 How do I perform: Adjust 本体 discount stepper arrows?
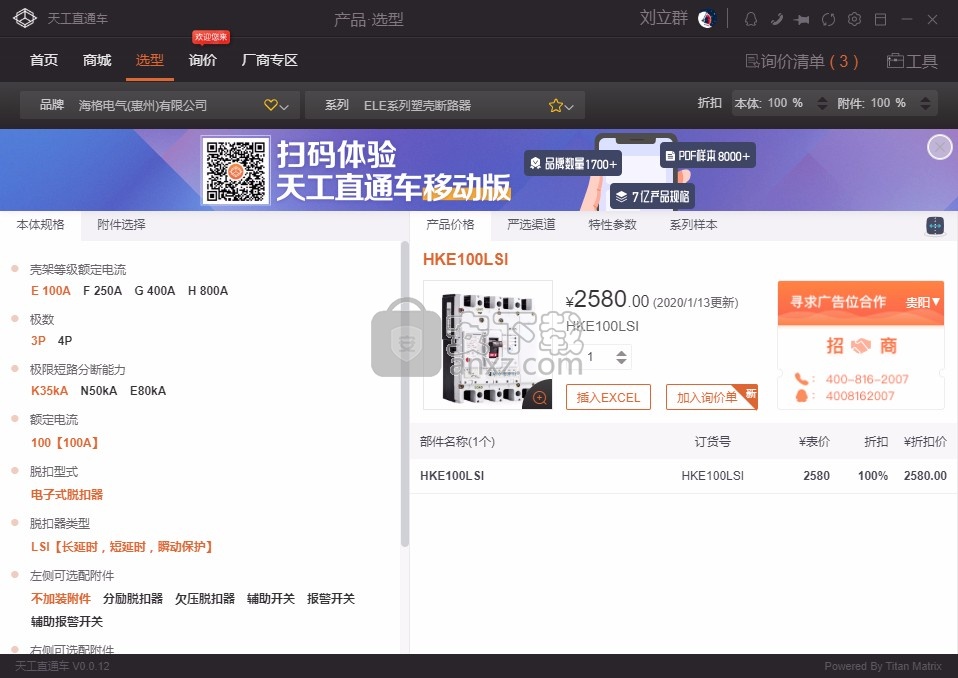822,103
